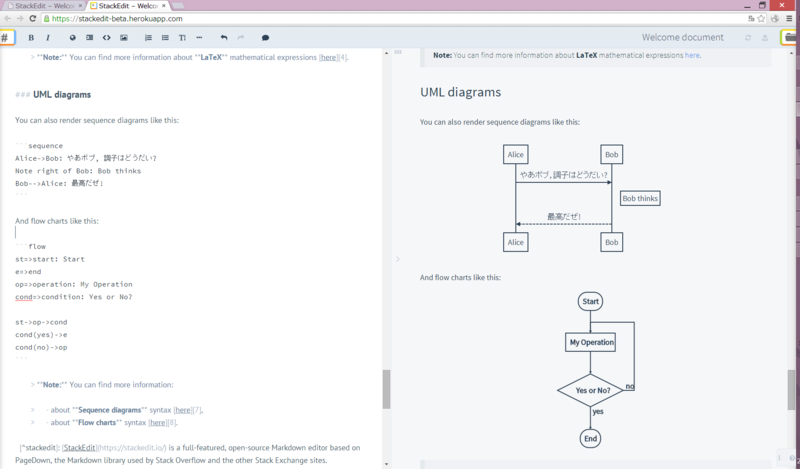Undo the last edit

point(224,38)
